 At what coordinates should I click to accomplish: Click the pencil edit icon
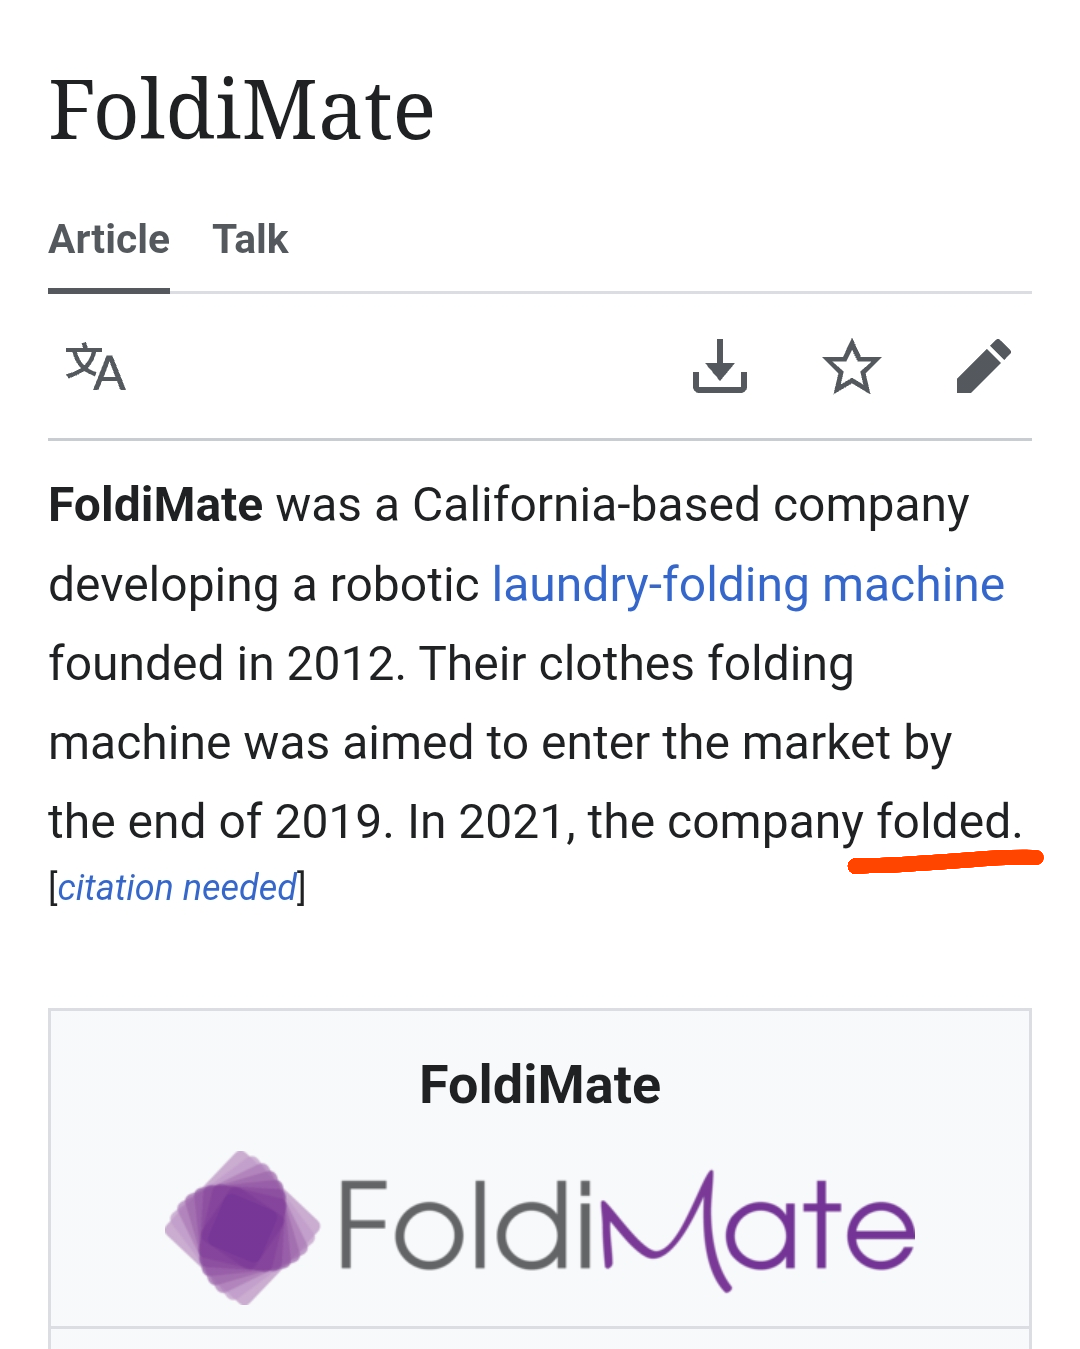[x=983, y=366]
